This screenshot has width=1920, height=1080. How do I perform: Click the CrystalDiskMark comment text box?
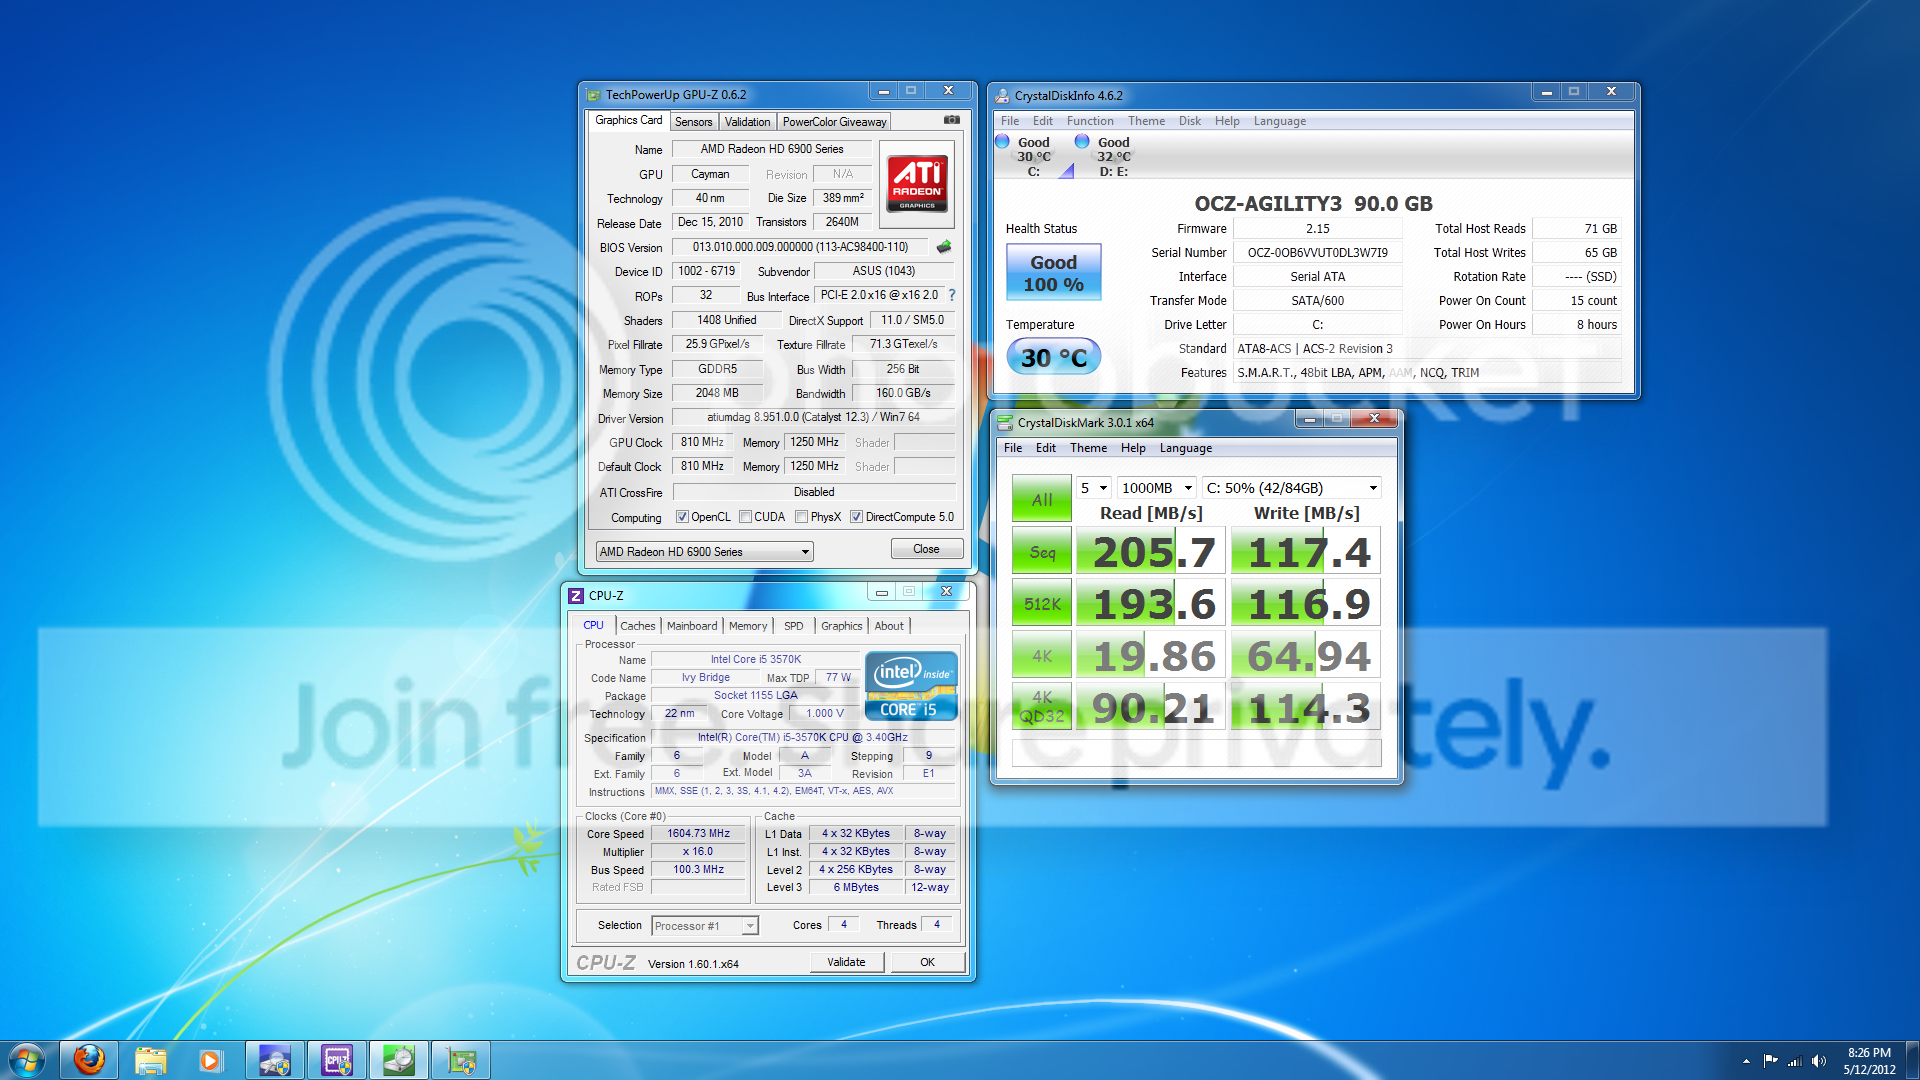click(1196, 753)
